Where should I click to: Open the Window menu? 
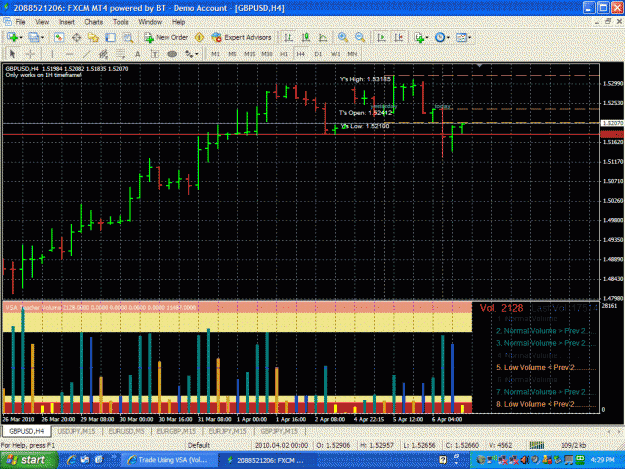click(x=150, y=22)
